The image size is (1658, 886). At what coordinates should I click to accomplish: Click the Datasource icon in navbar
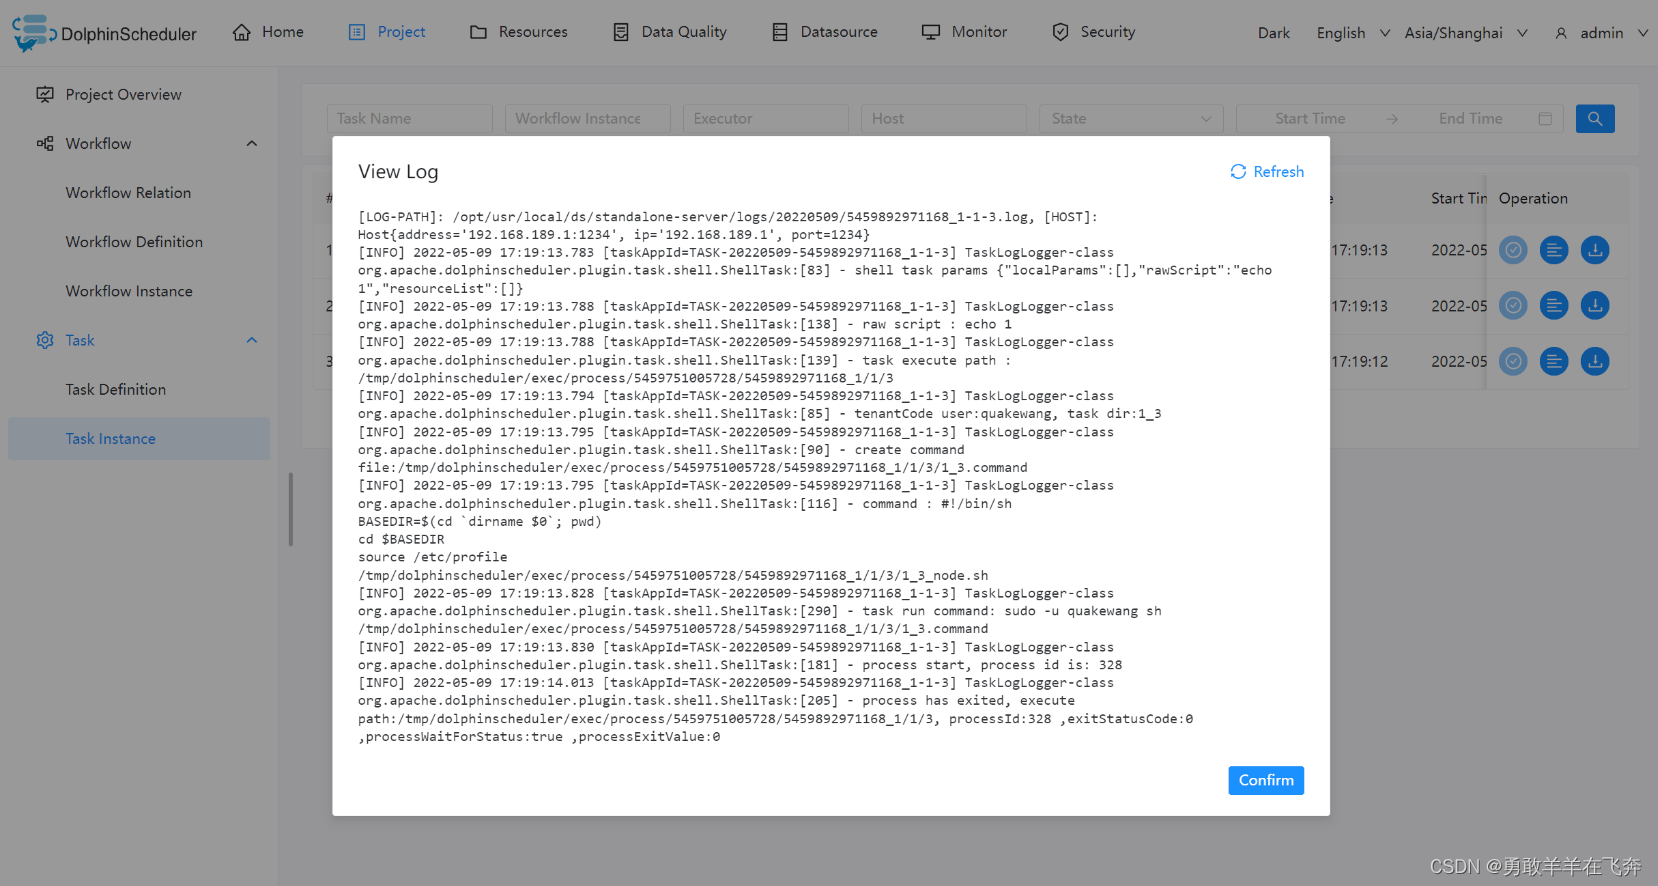pos(780,32)
